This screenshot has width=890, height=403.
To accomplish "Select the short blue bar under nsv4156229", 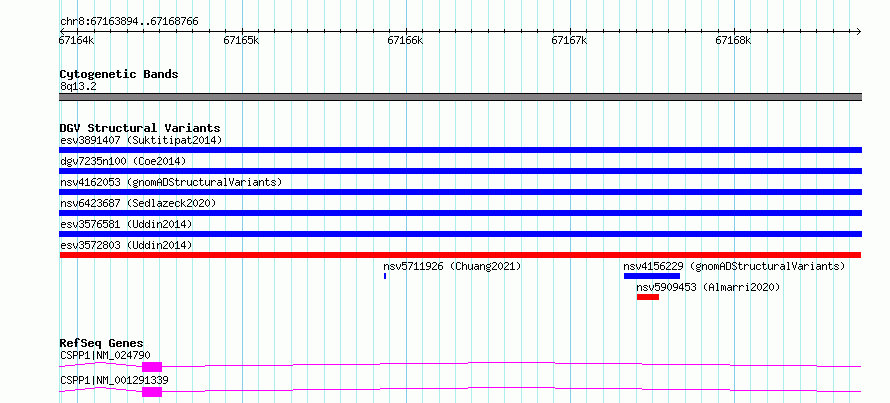I will [x=652, y=276].
